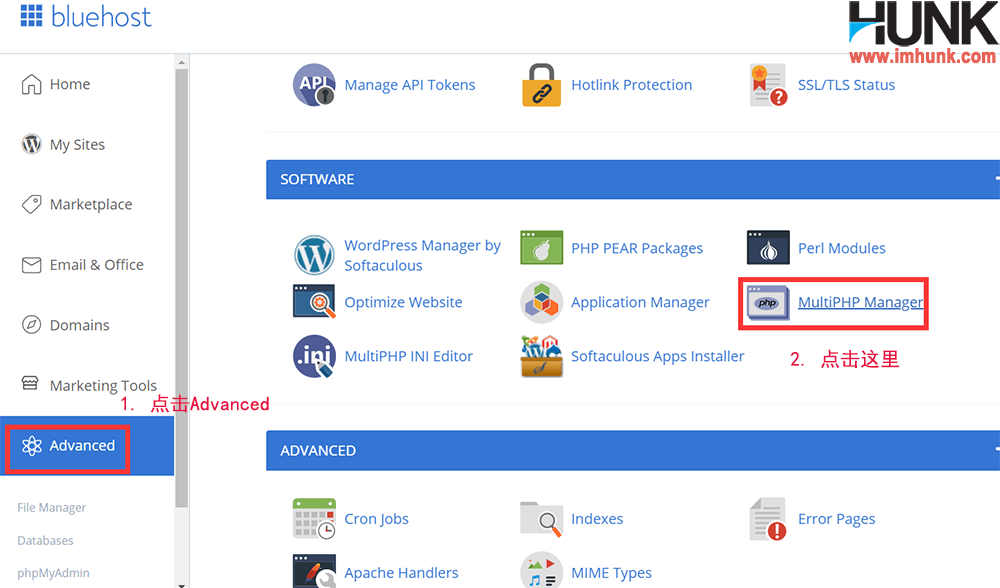Click the Home house icon in sidebar
Image resolution: width=1000 pixels, height=588 pixels.
click(31, 84)
